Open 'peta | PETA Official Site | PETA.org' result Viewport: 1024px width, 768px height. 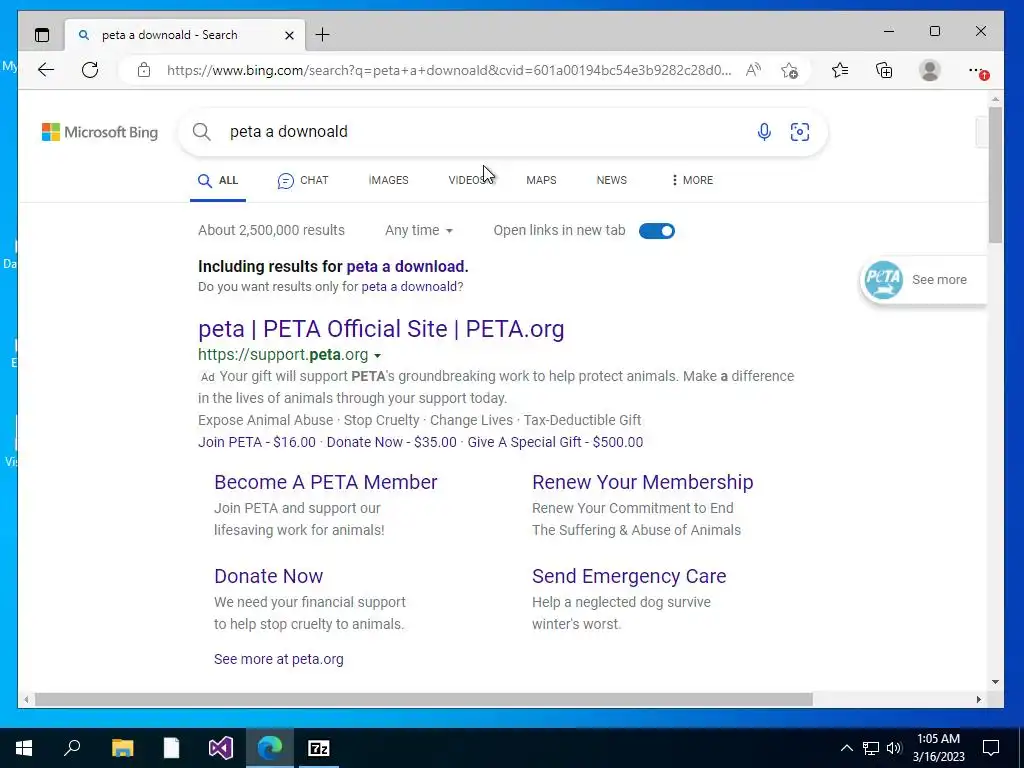point(381,328)
